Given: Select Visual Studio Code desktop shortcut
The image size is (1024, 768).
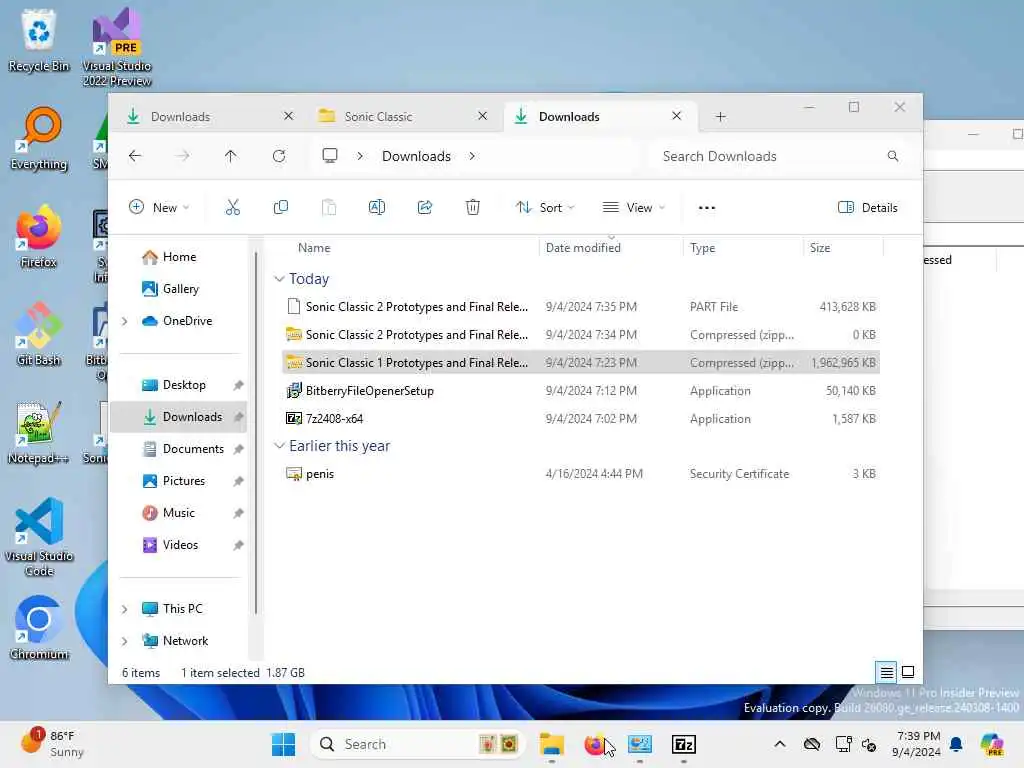Looking at the screenshot, I should pyautogui.click(x=39, y=537).
